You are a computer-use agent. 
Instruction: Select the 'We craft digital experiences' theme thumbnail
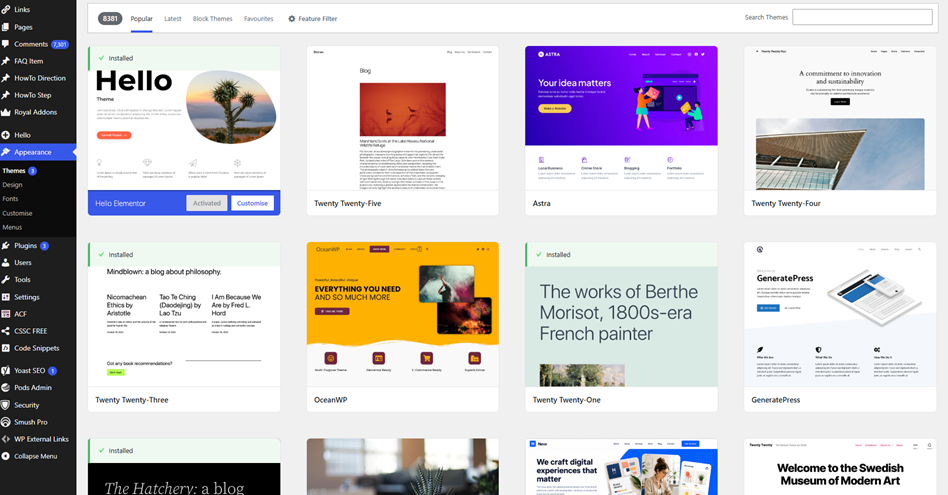(621, 467)
